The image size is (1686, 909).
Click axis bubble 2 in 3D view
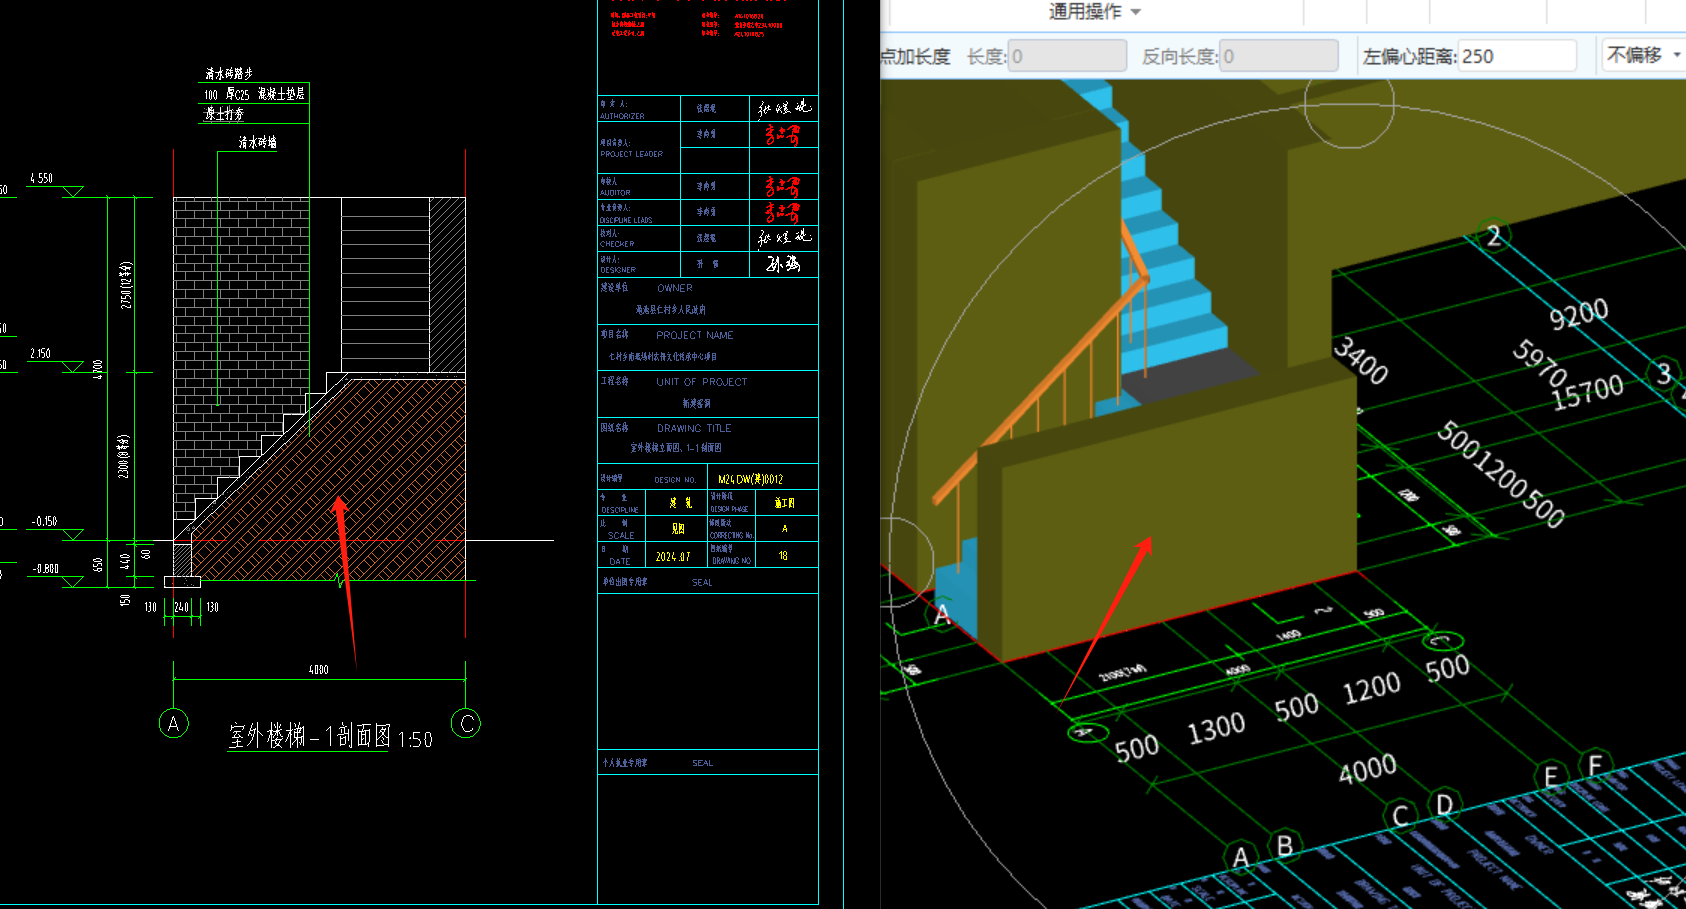[1494, 236]
